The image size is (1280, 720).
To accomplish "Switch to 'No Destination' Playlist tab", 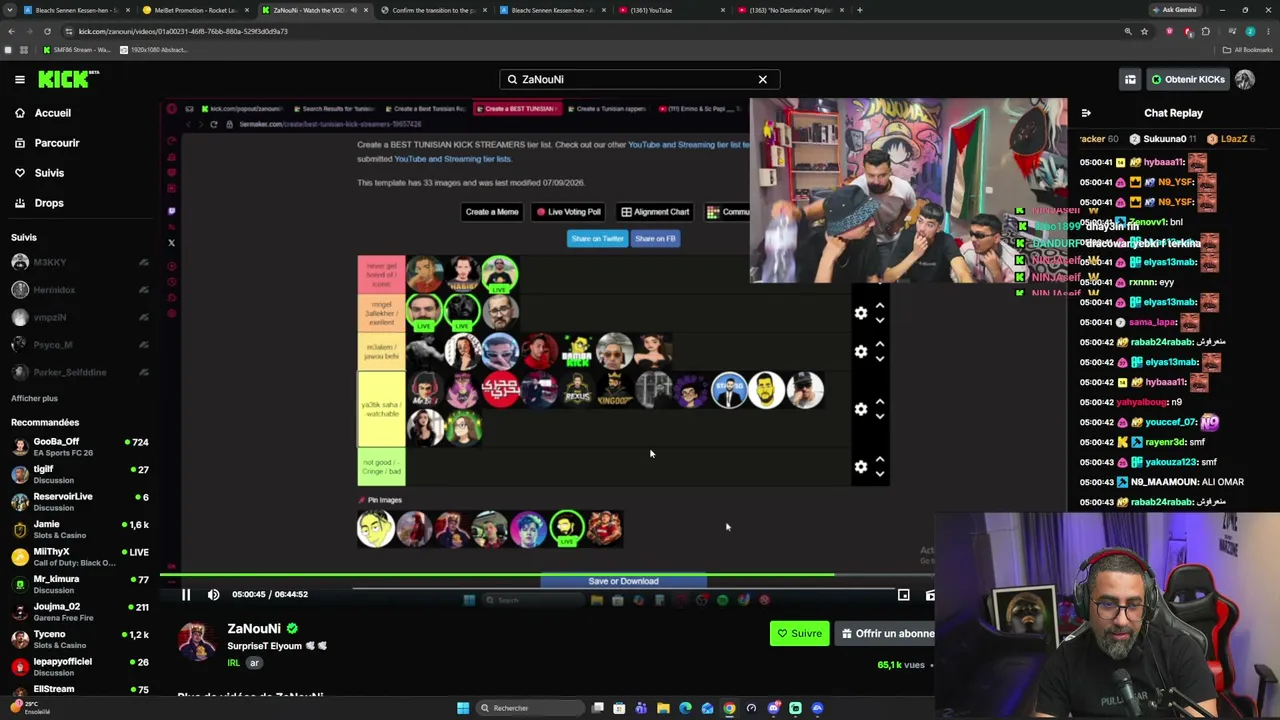I will coord(790,10).
